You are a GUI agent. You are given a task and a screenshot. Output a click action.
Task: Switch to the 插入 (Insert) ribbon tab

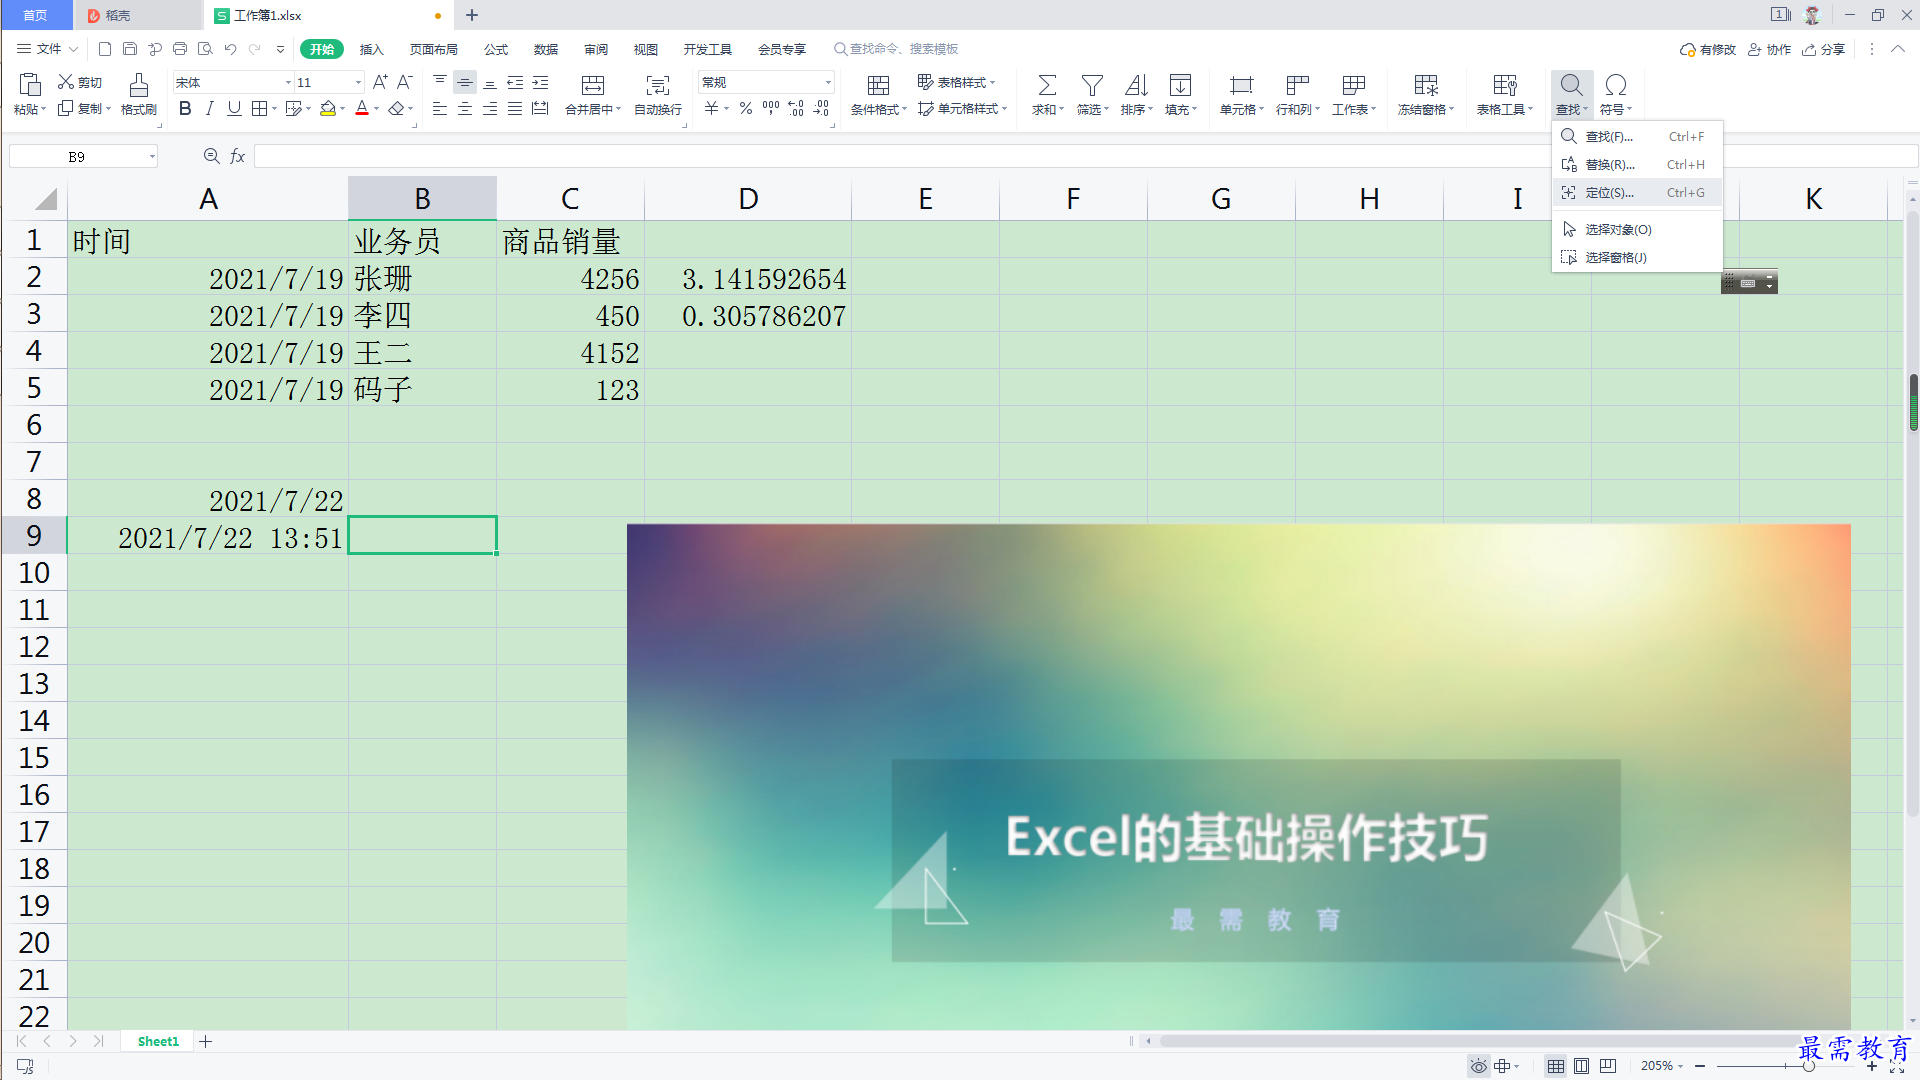371,49
